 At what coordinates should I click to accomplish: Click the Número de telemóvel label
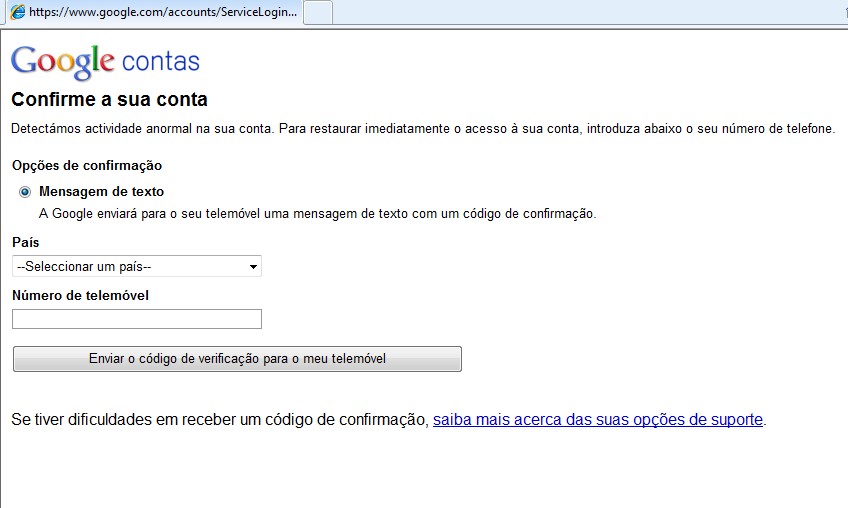click(80, 295)
